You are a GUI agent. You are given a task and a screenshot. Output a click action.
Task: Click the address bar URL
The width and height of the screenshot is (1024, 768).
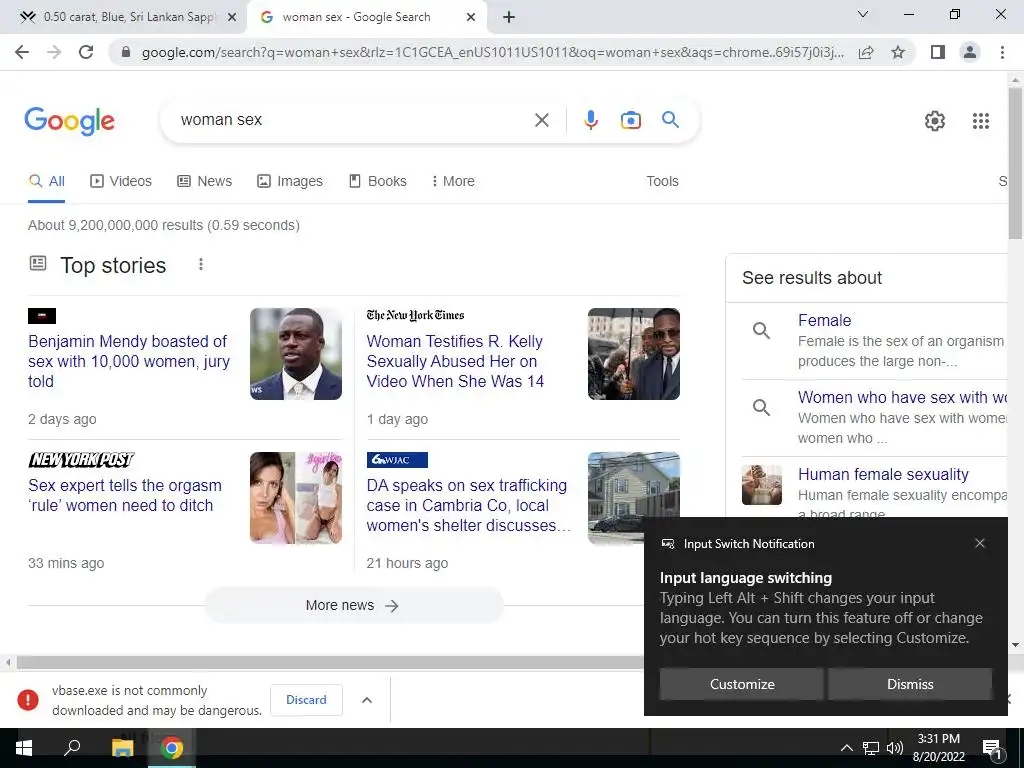[492, 52]
